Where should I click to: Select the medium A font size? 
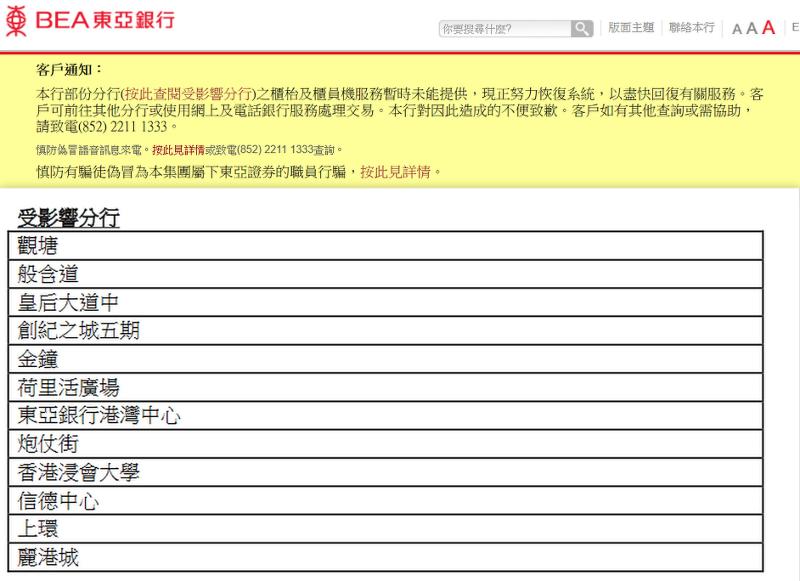point(751,29)
